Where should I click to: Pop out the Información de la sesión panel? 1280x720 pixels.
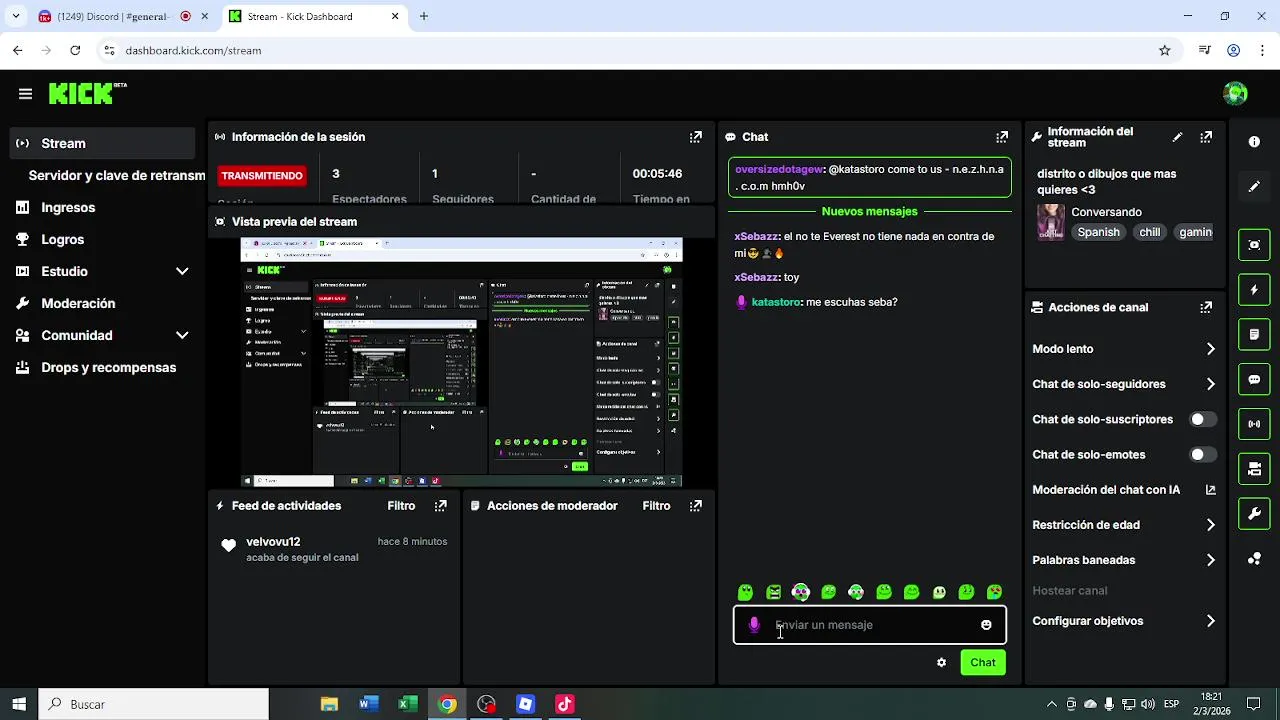tap(696, 137)
